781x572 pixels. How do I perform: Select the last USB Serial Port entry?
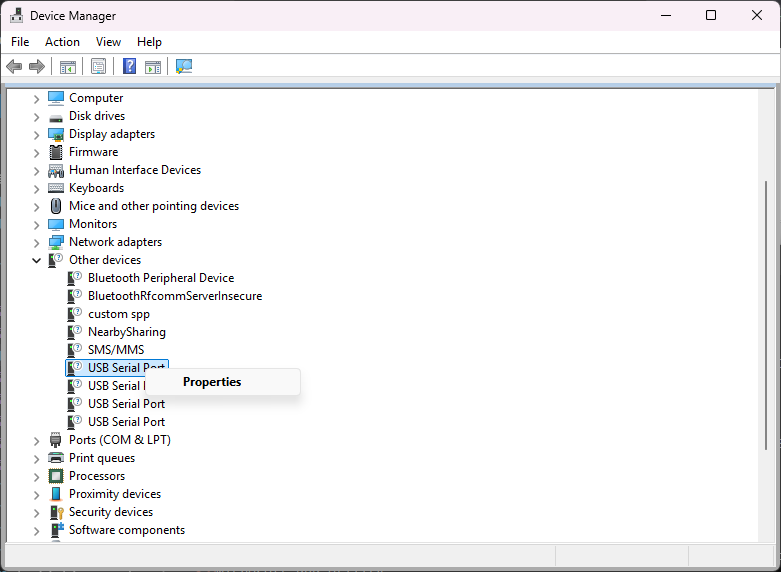click(x=127, y=422)
